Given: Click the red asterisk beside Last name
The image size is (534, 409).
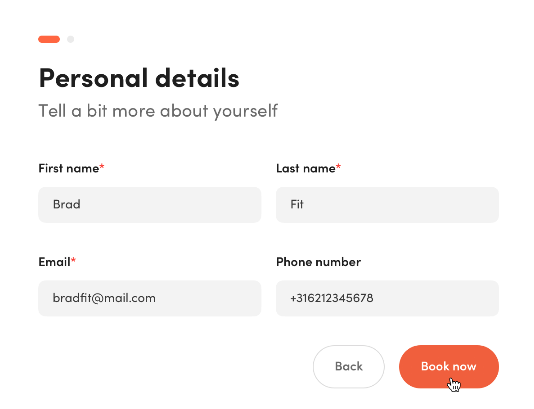Looking at the screenshot, I should 338,167.
